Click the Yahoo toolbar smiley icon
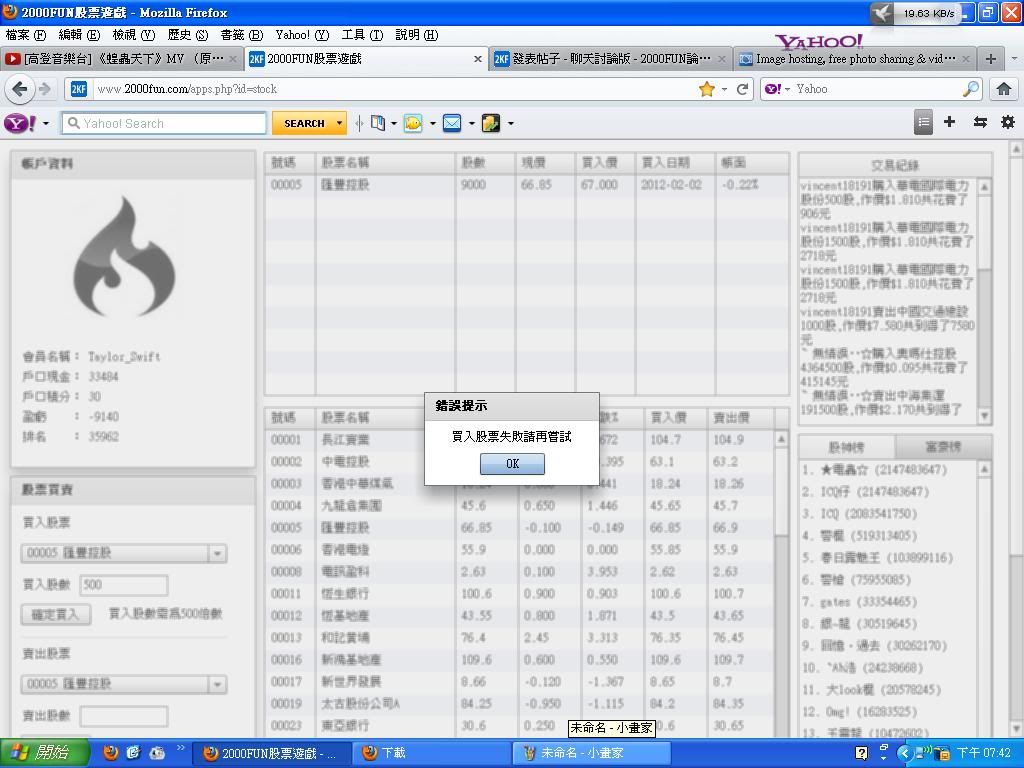 coord(413,123)
